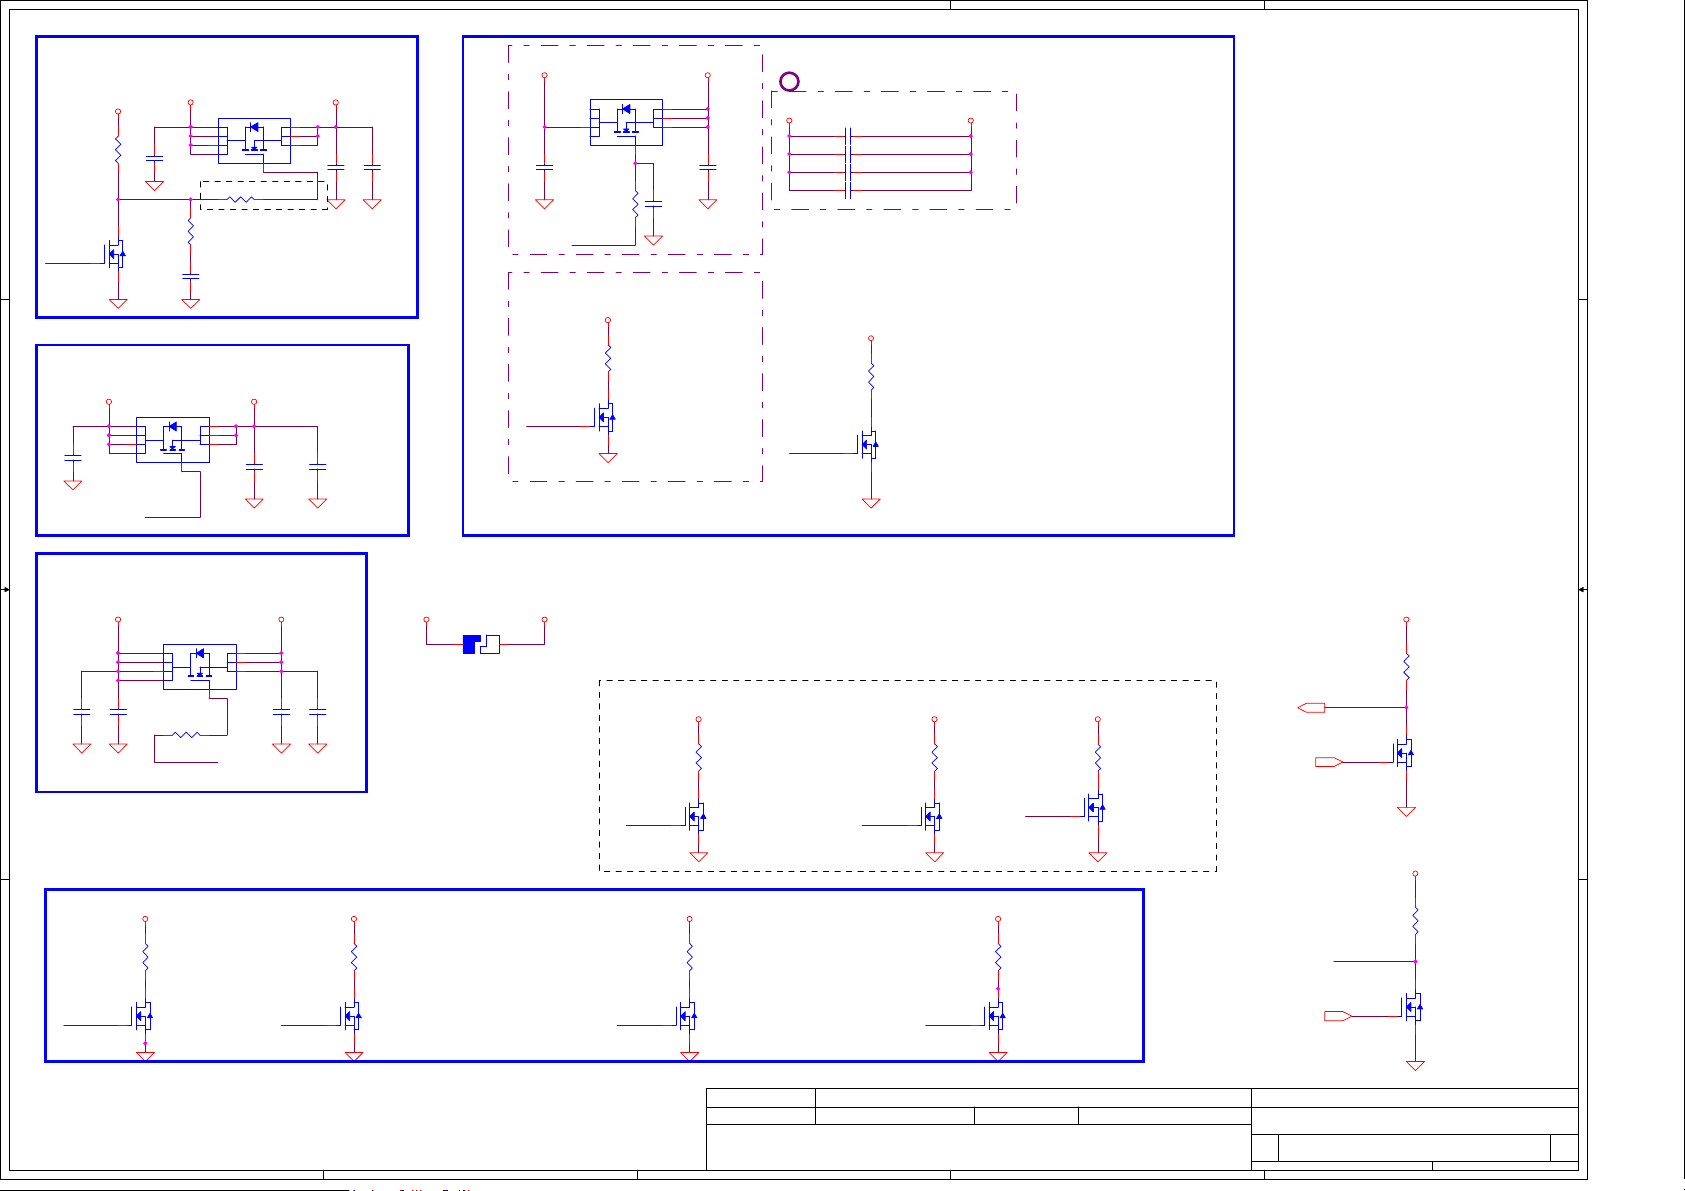Select the tall multi-line capacitor in the purple dashed box
1685x1191 pixels.
(x=848, y=163)
